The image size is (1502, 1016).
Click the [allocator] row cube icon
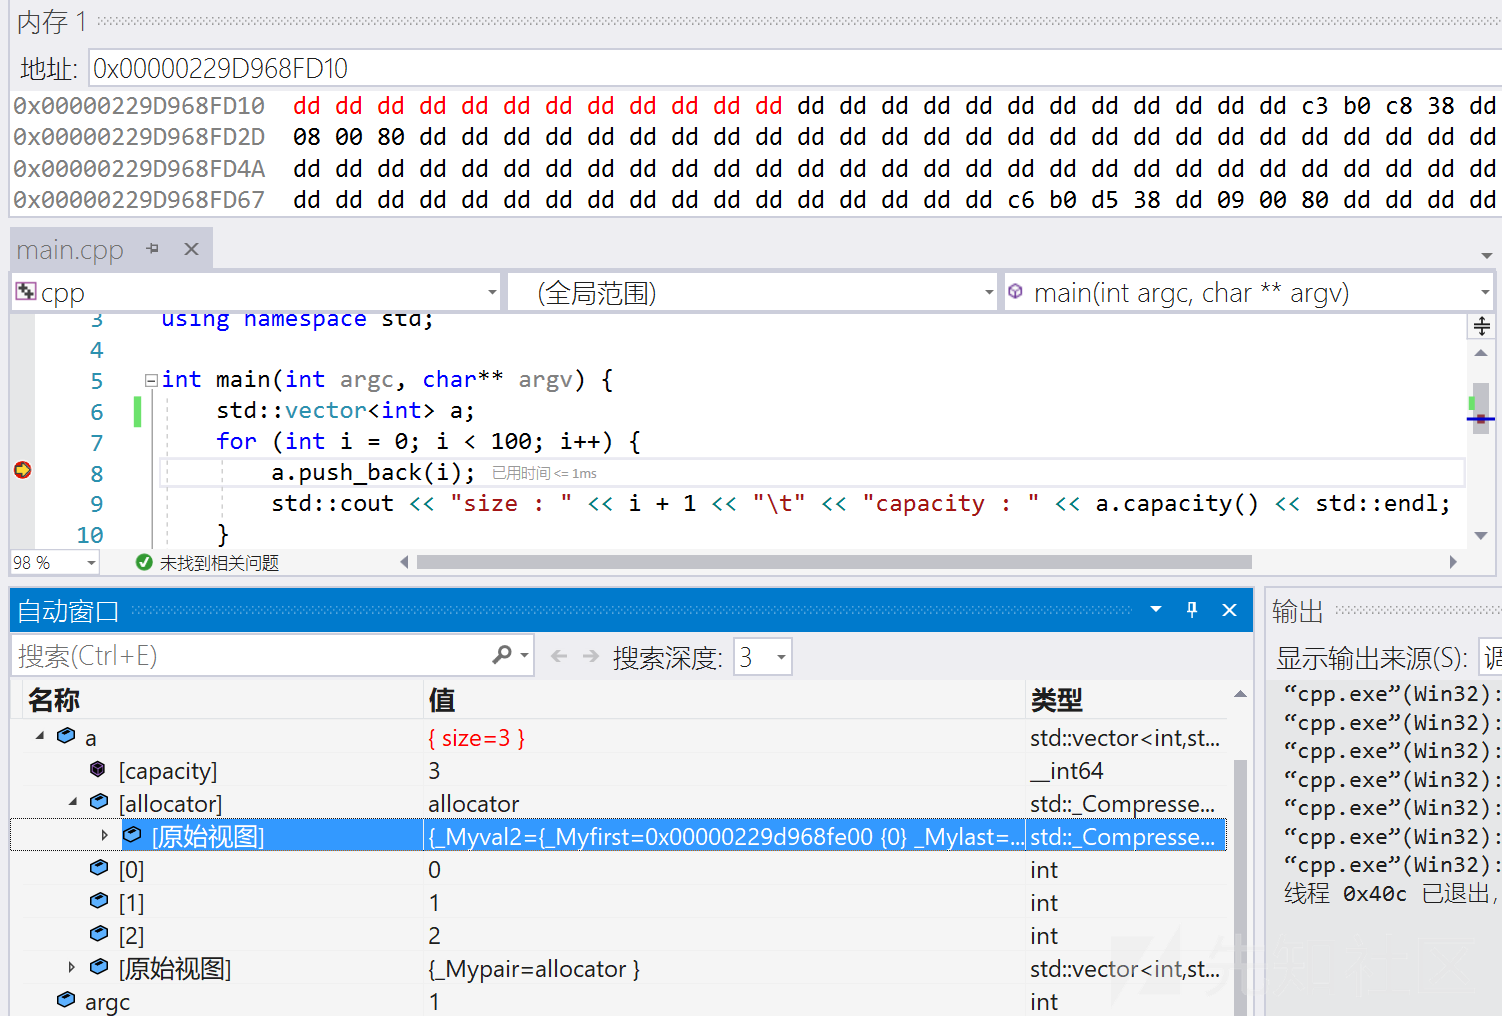pyautogui.click(x=99, y=802)
